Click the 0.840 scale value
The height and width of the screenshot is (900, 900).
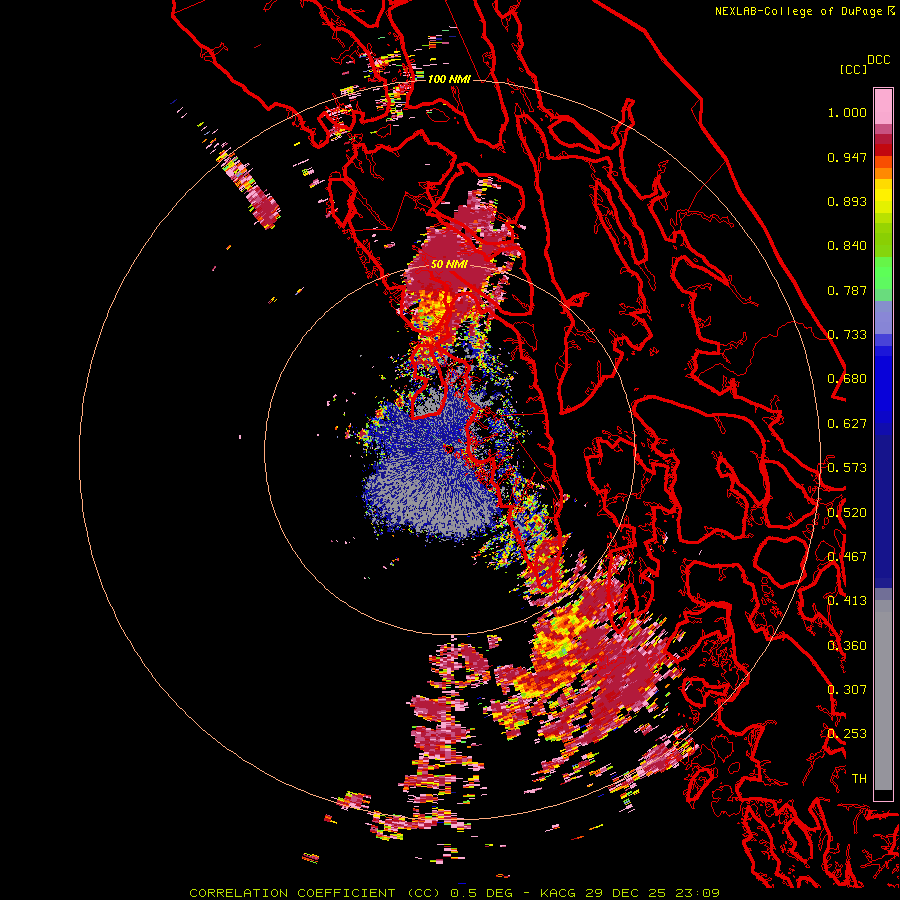click(847, 246)
